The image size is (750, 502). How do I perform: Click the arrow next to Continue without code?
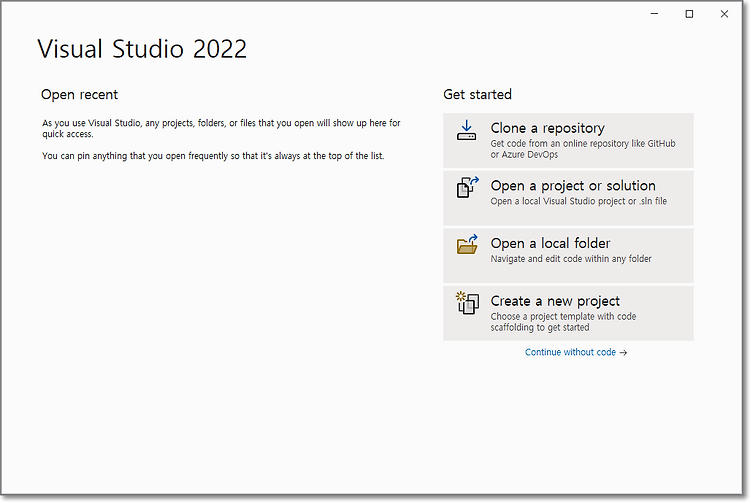[x=623, y=353]
